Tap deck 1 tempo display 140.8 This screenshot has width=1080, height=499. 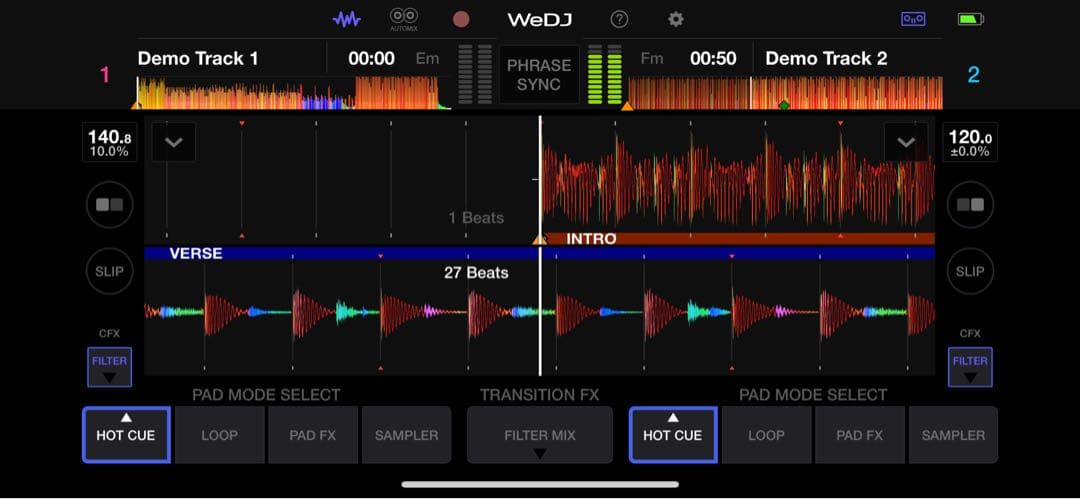(x=109, y=143)
